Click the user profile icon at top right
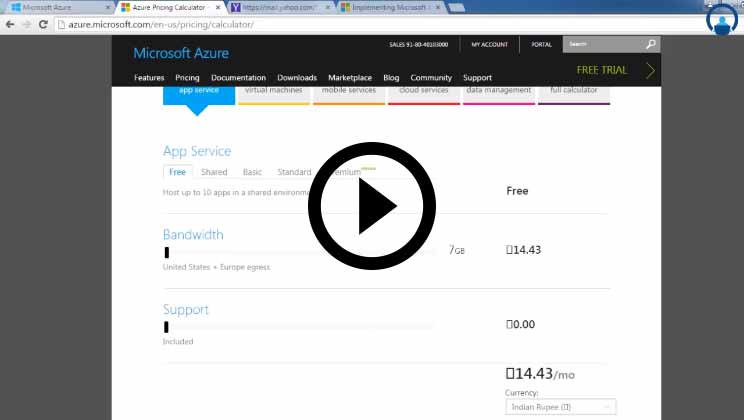 721,20
